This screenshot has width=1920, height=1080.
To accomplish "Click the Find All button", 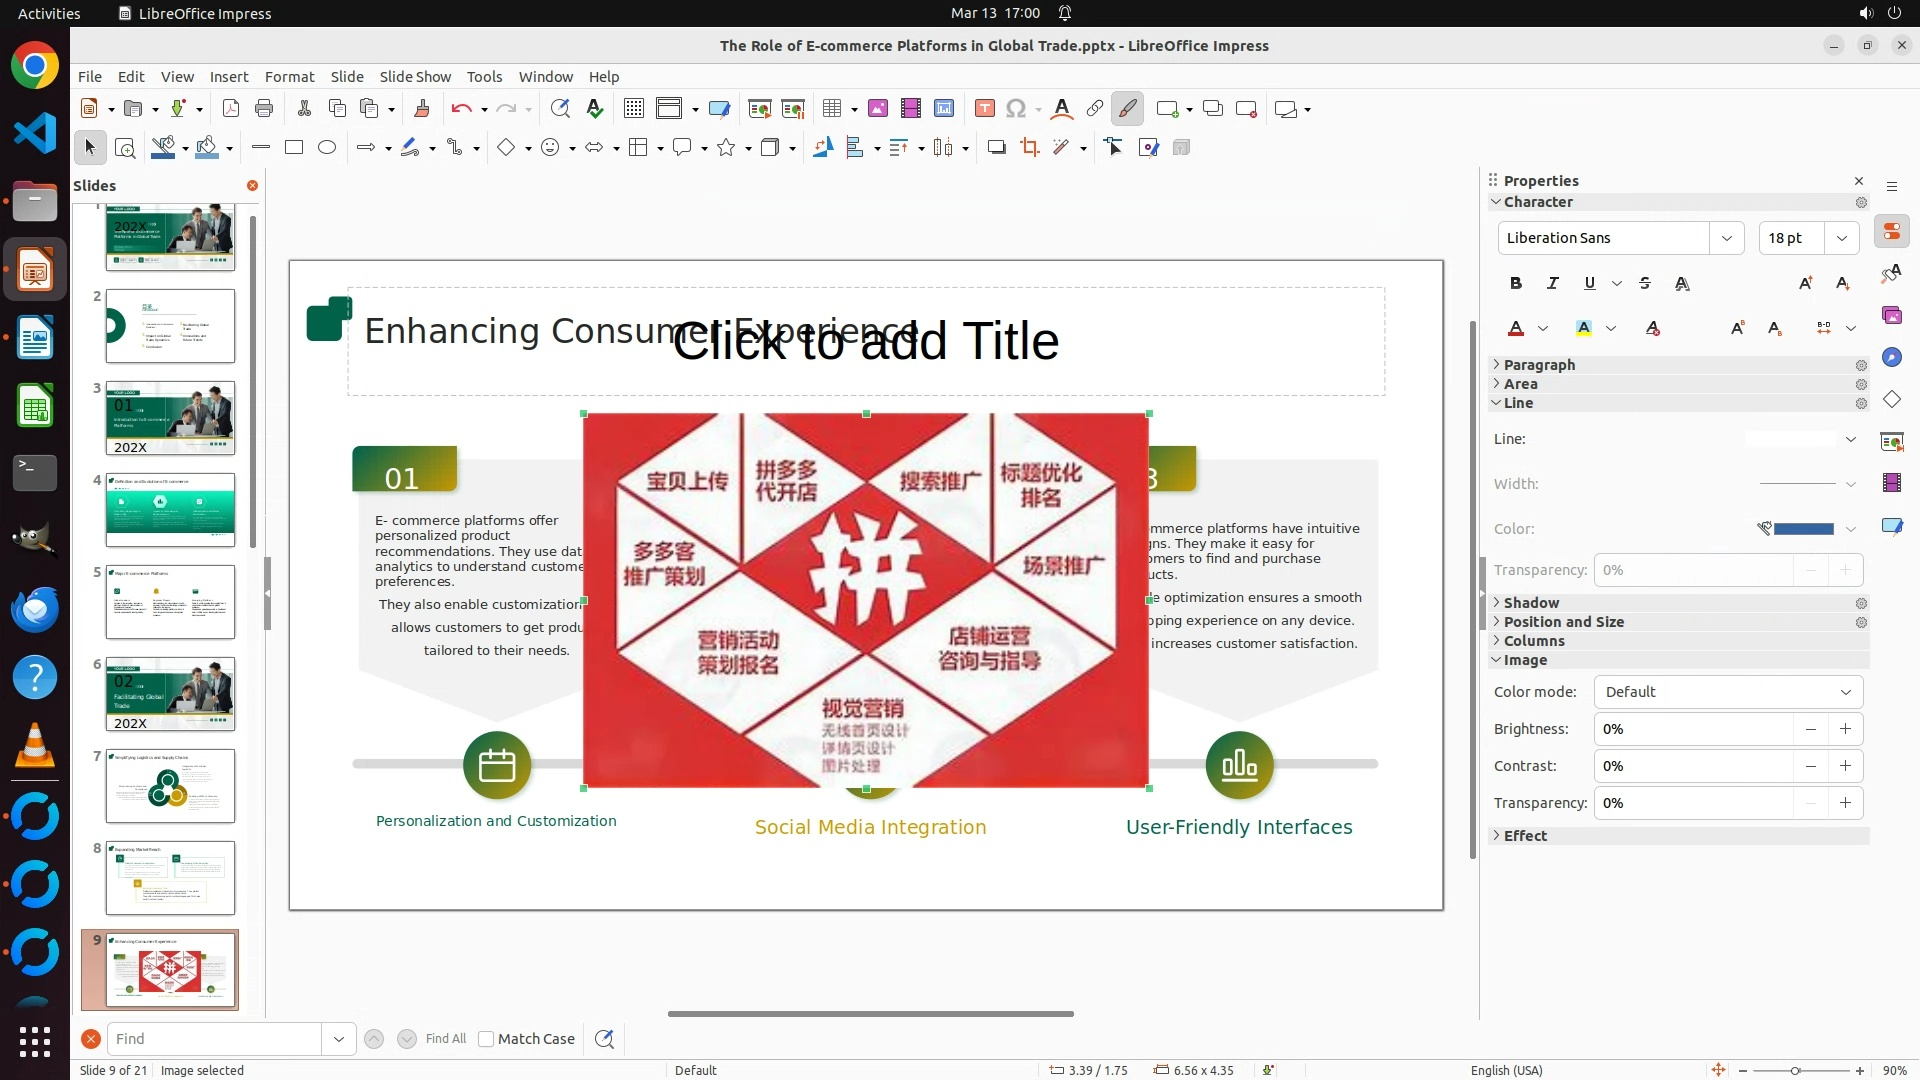I will (x=445, y=1039).
